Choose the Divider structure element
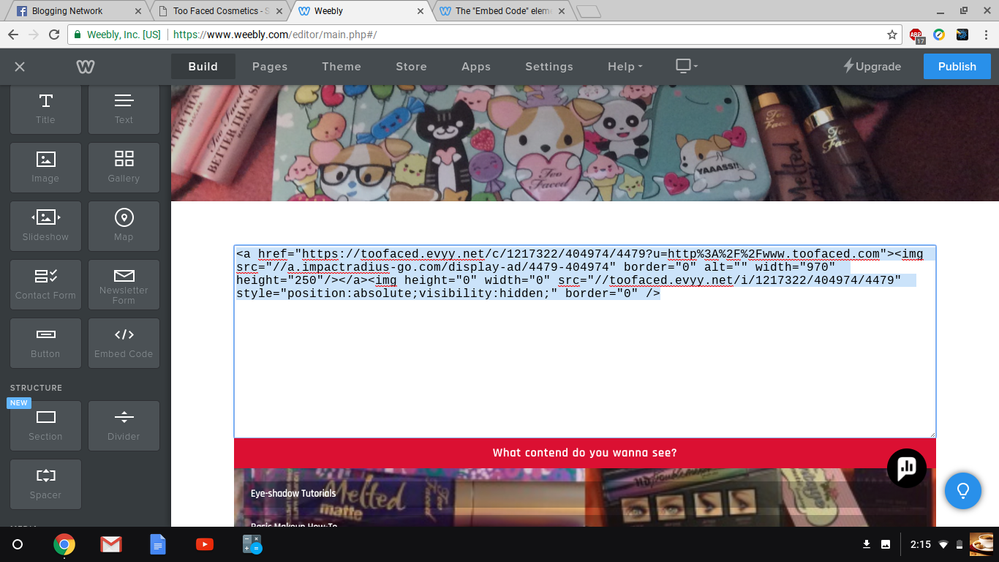 coord(124,426)
